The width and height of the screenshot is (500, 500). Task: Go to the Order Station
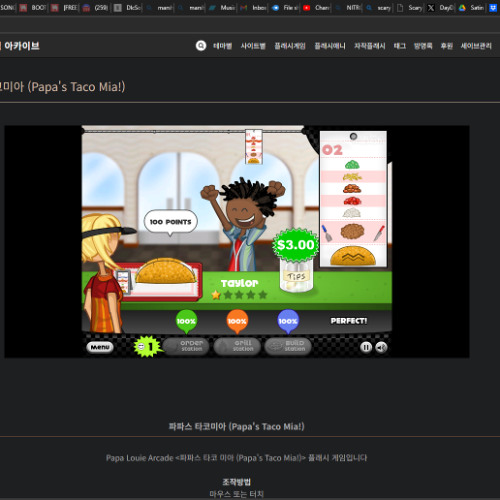point(186,346)
